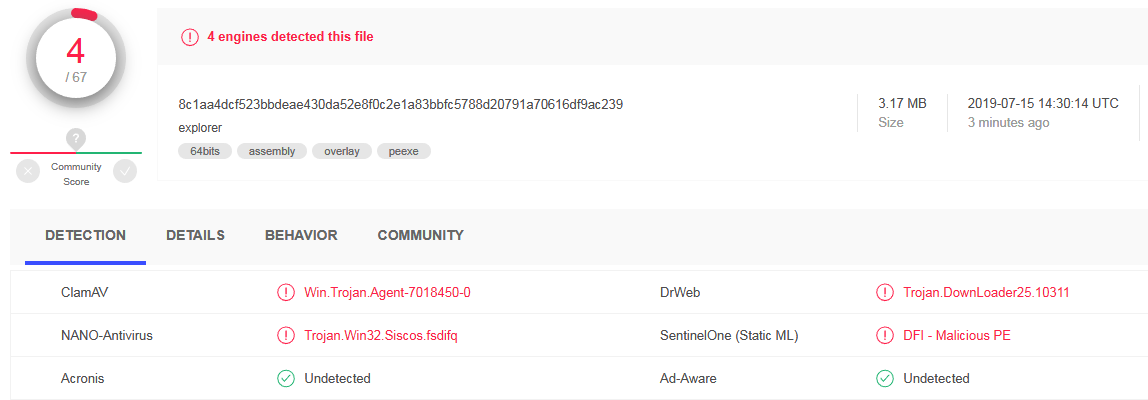Click the community score question mark icon
The image size is (1148, 400).
(76, 139)
